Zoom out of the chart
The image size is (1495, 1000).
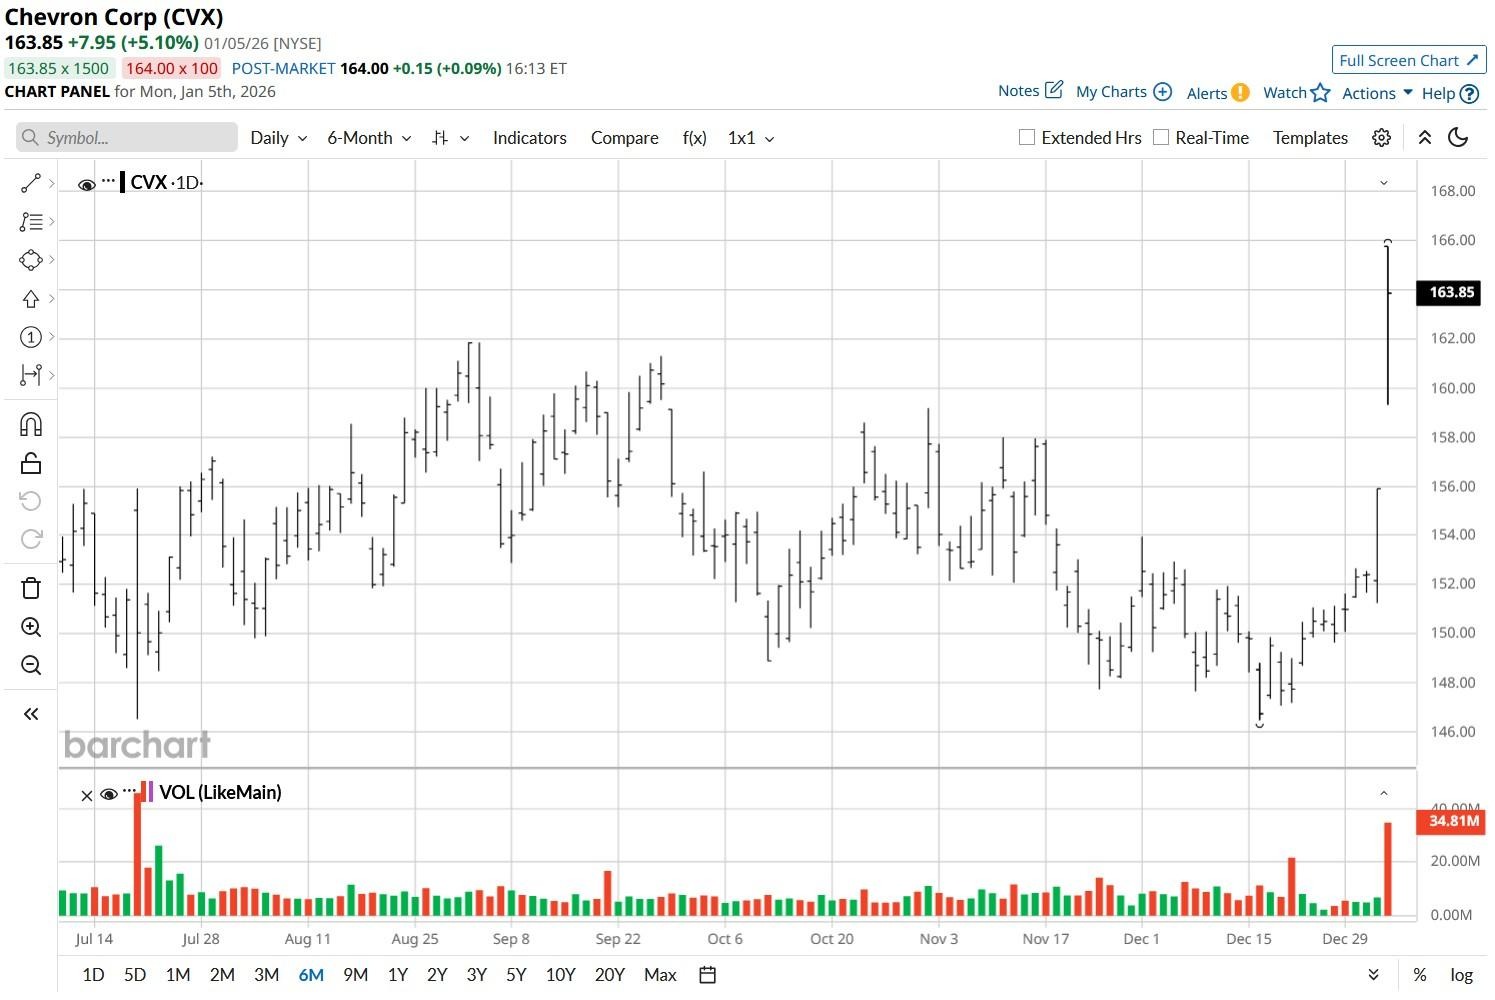(31, 665)
